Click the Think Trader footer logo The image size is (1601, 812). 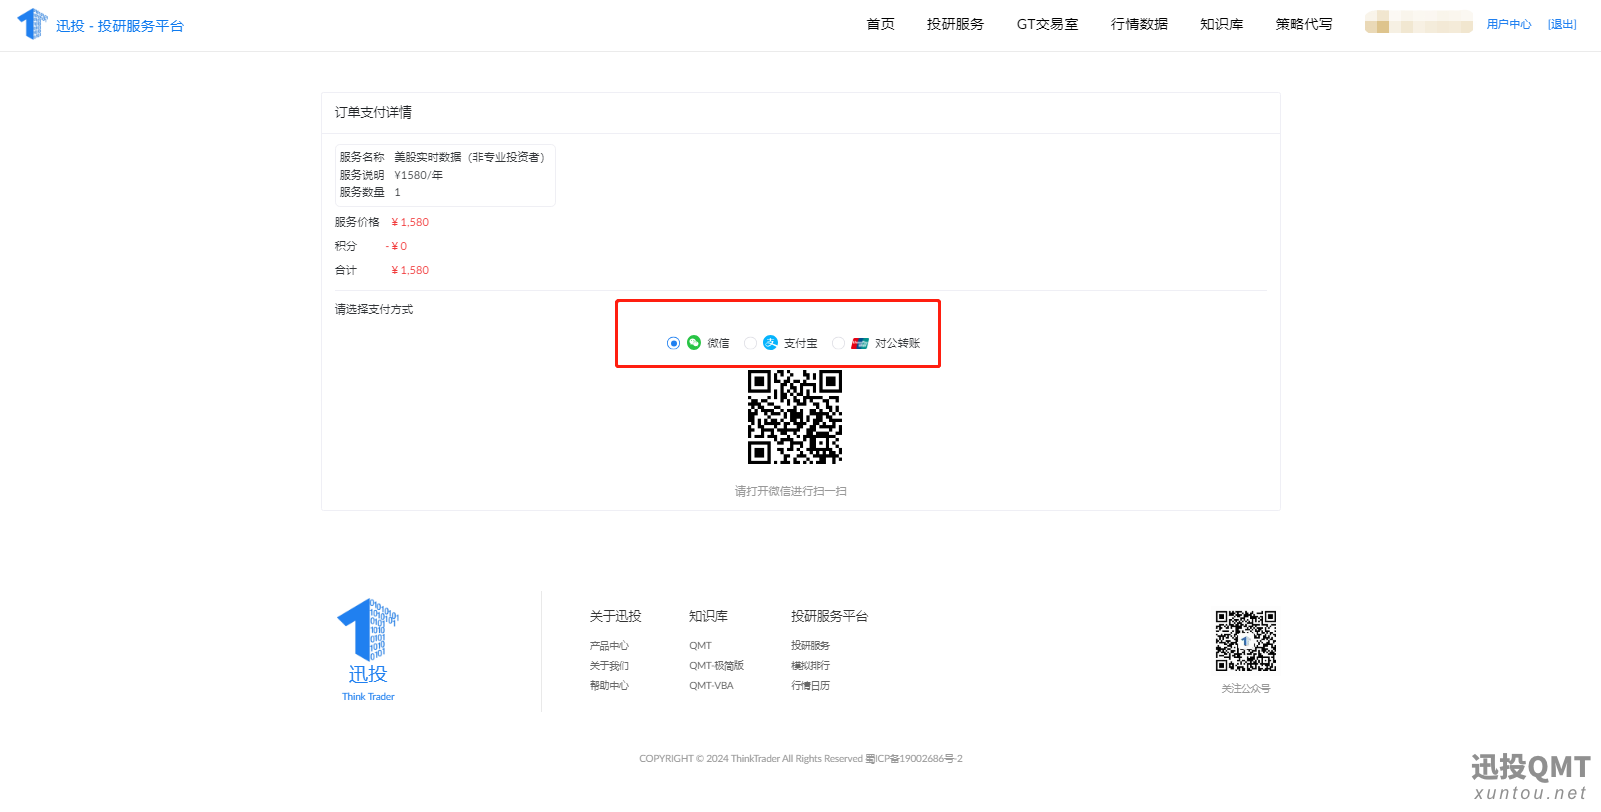(x=368, y=650)
